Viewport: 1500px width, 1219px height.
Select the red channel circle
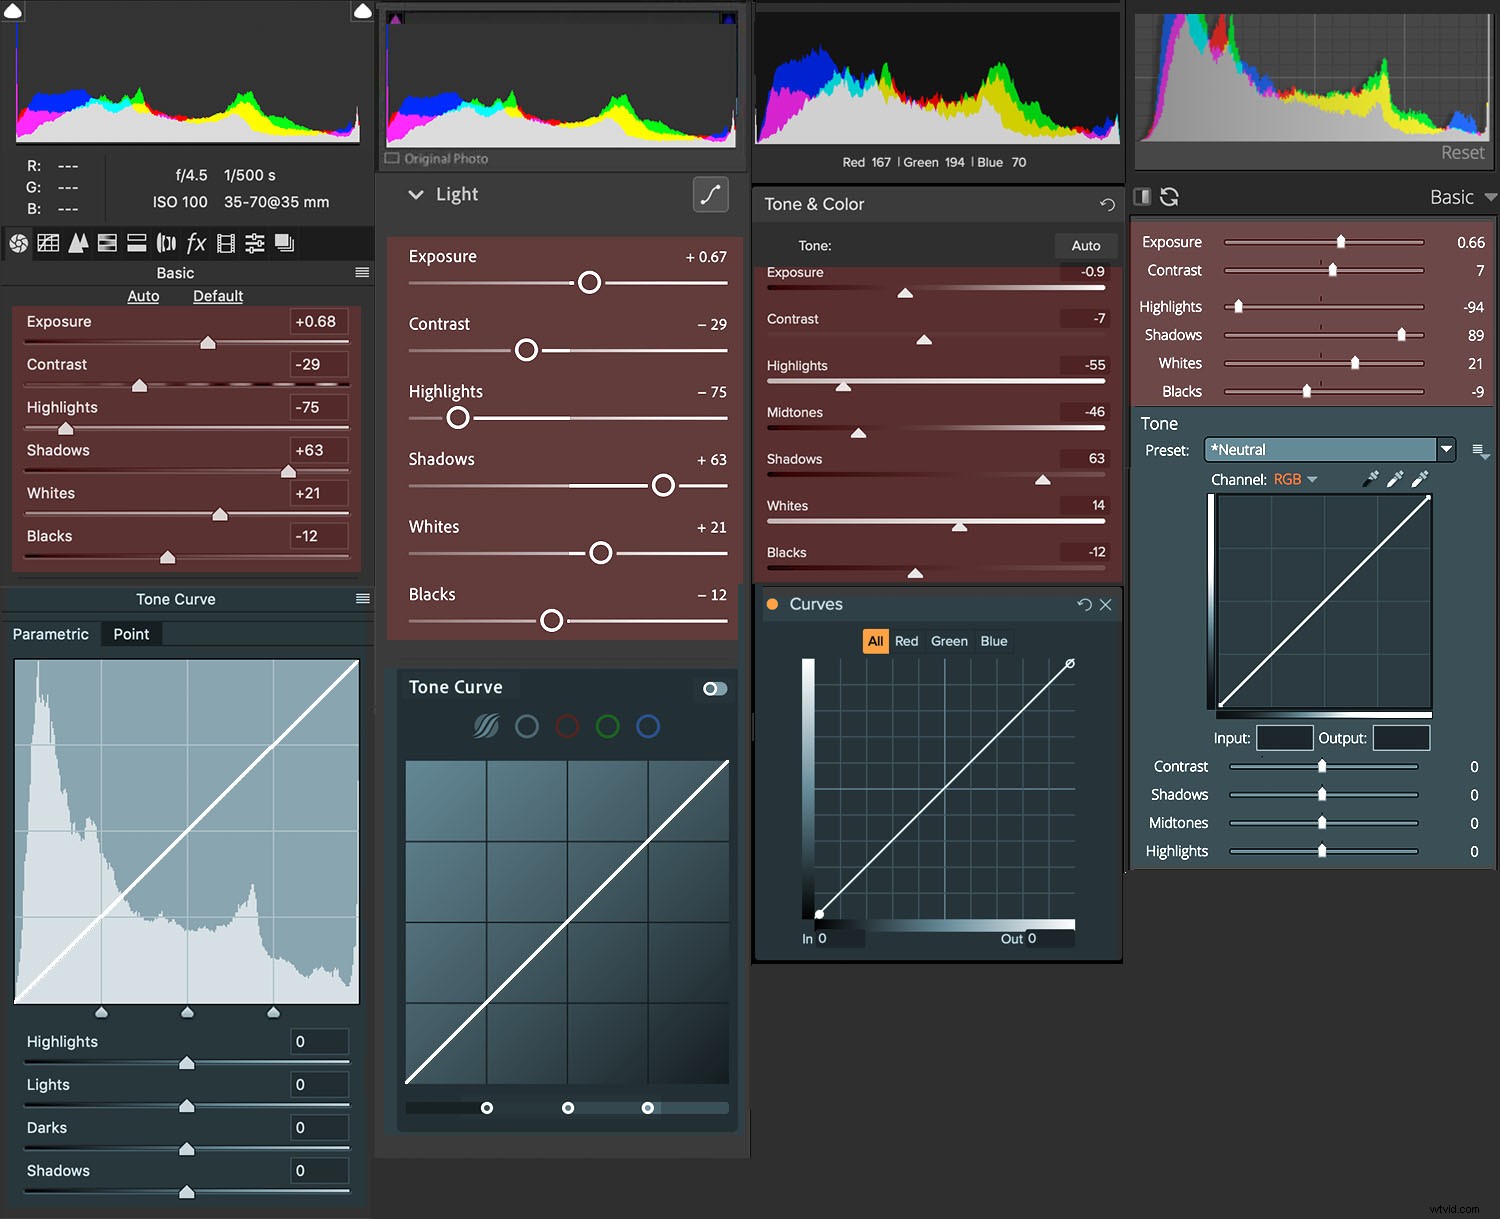(567, 726)
